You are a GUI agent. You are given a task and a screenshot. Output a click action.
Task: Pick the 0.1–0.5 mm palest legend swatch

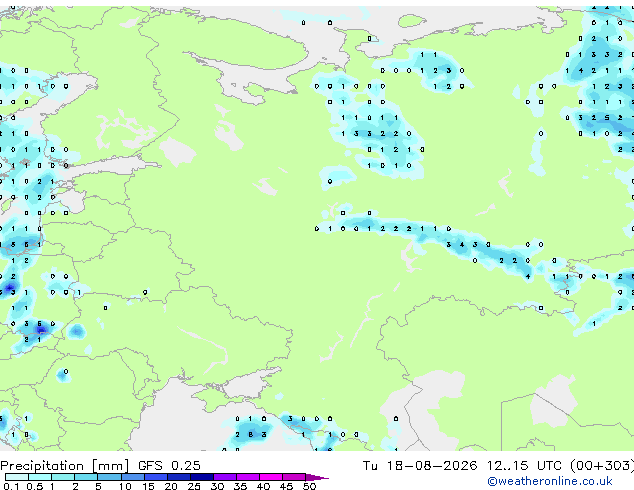[17, 477]
